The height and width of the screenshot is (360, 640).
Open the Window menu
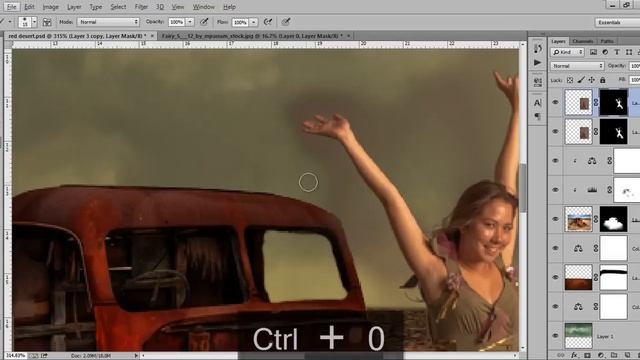coord(204,7)
